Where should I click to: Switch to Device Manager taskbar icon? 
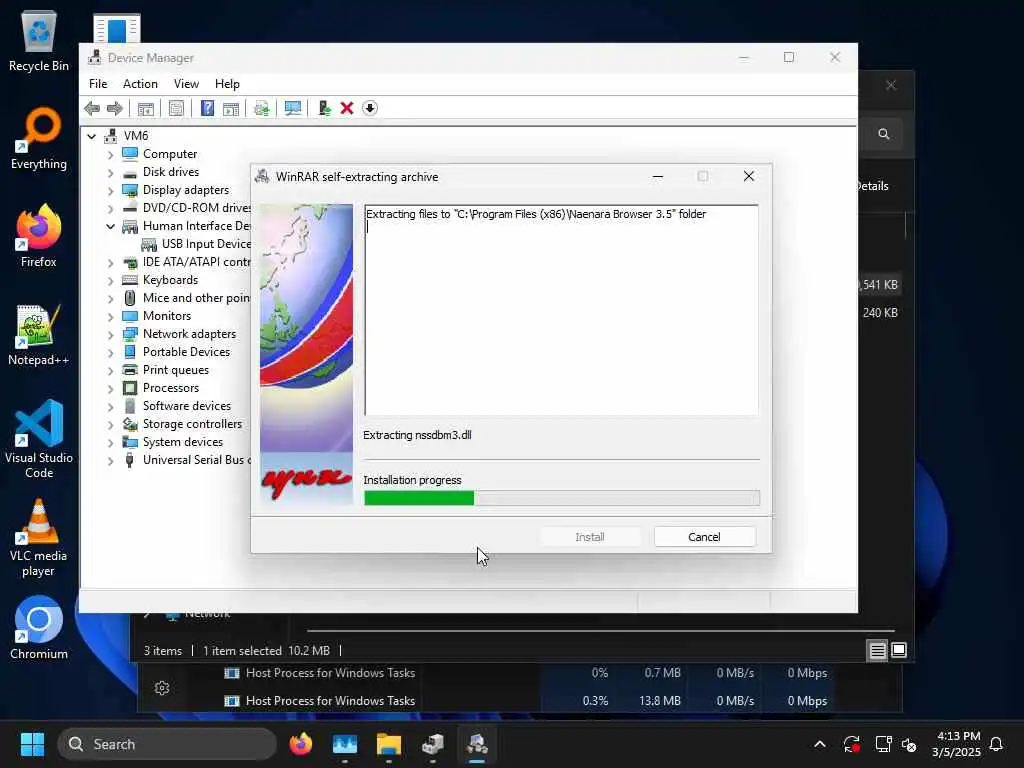(433, 744)
